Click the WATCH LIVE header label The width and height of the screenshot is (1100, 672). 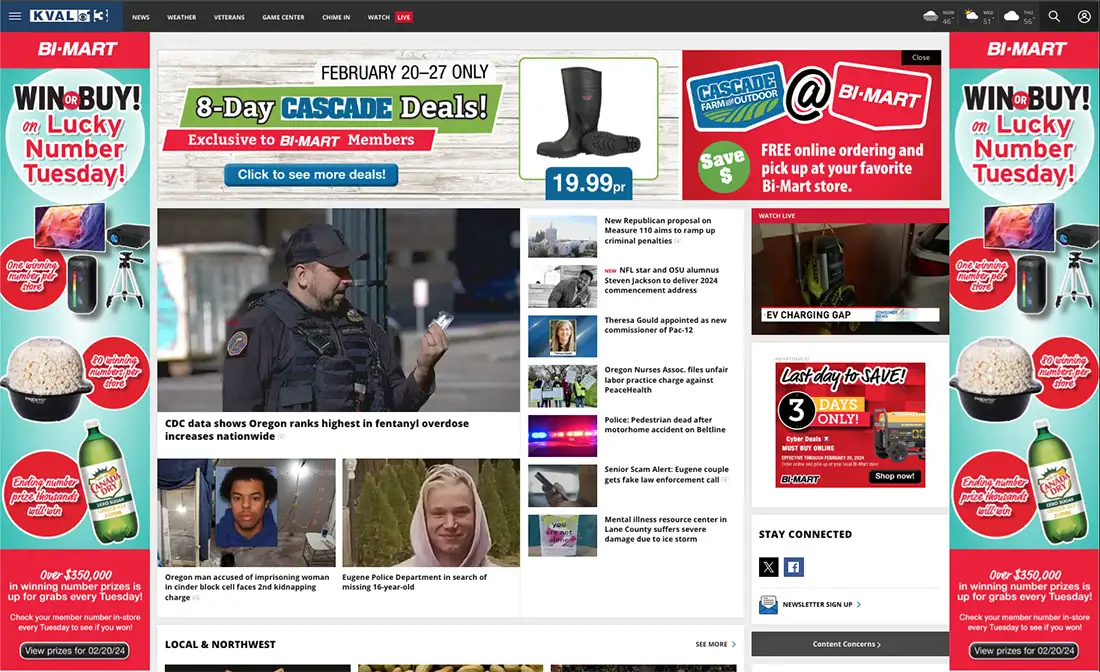[777, 216]
